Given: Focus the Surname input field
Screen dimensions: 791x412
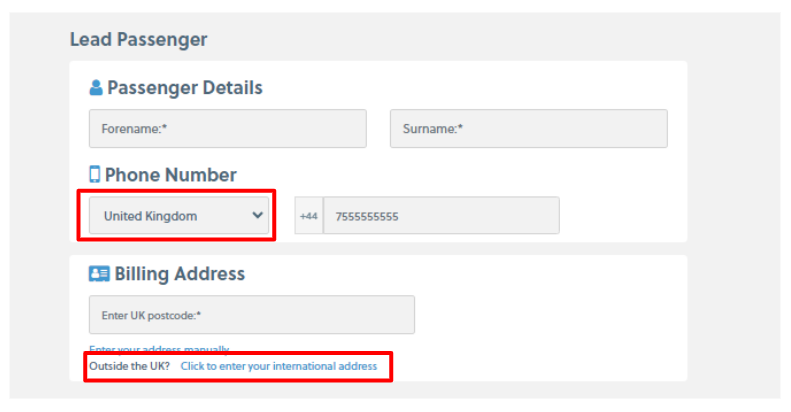Looking at the screenshot, I should tap(528, 129).
